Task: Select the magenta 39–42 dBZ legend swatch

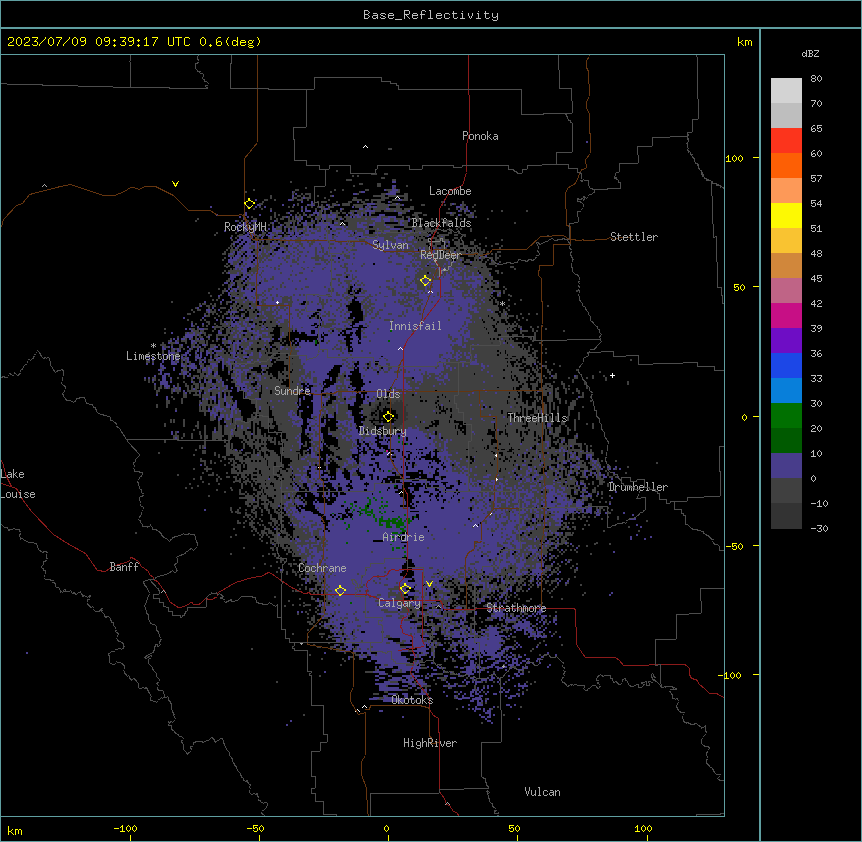Action: pos(786,315)
